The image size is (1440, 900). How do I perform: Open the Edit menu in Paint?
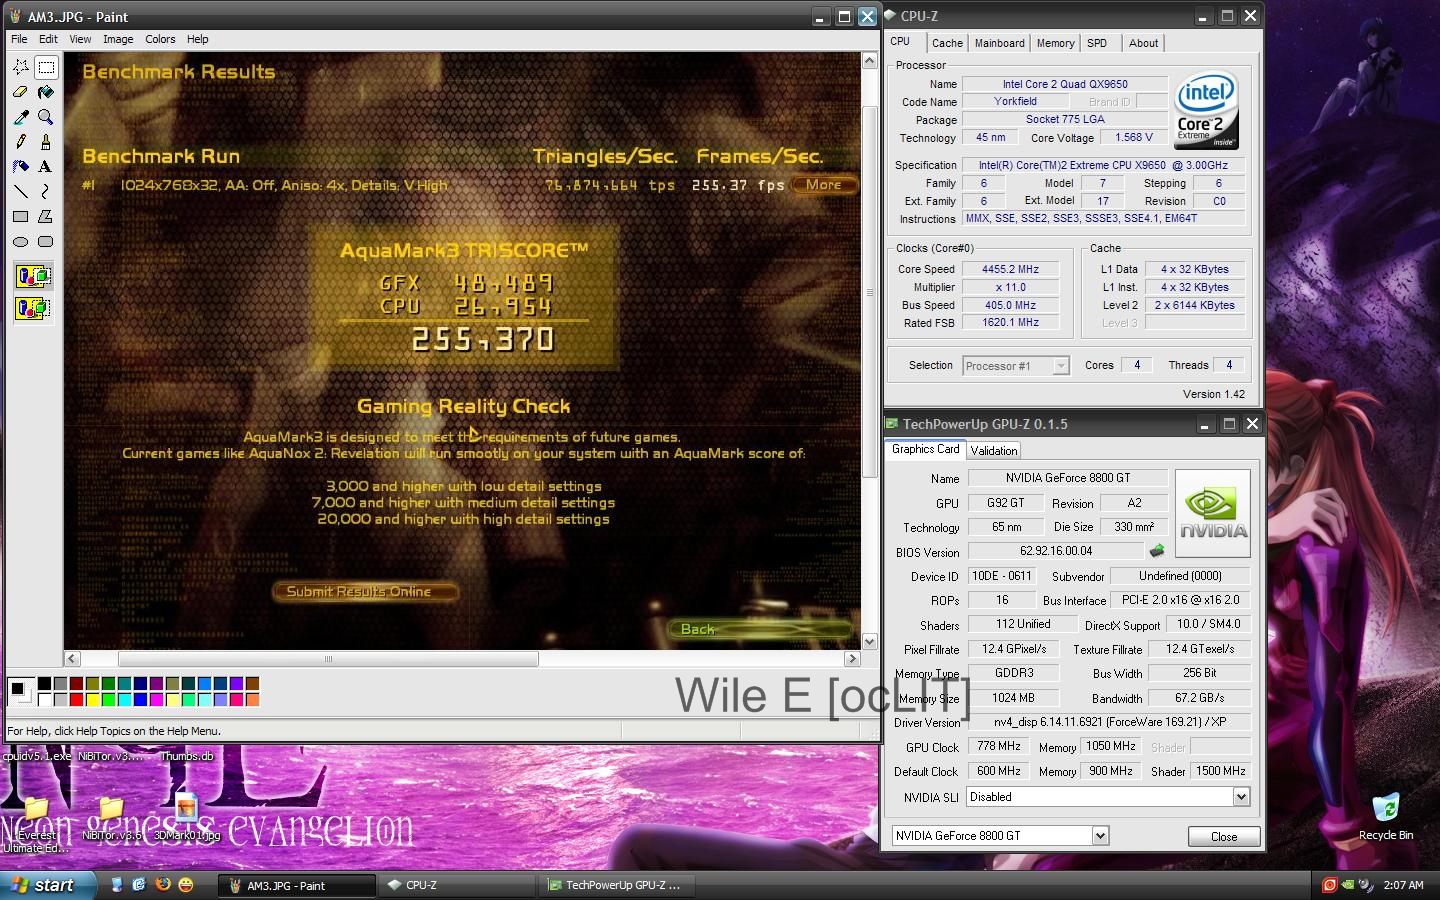tap(48, 39)
